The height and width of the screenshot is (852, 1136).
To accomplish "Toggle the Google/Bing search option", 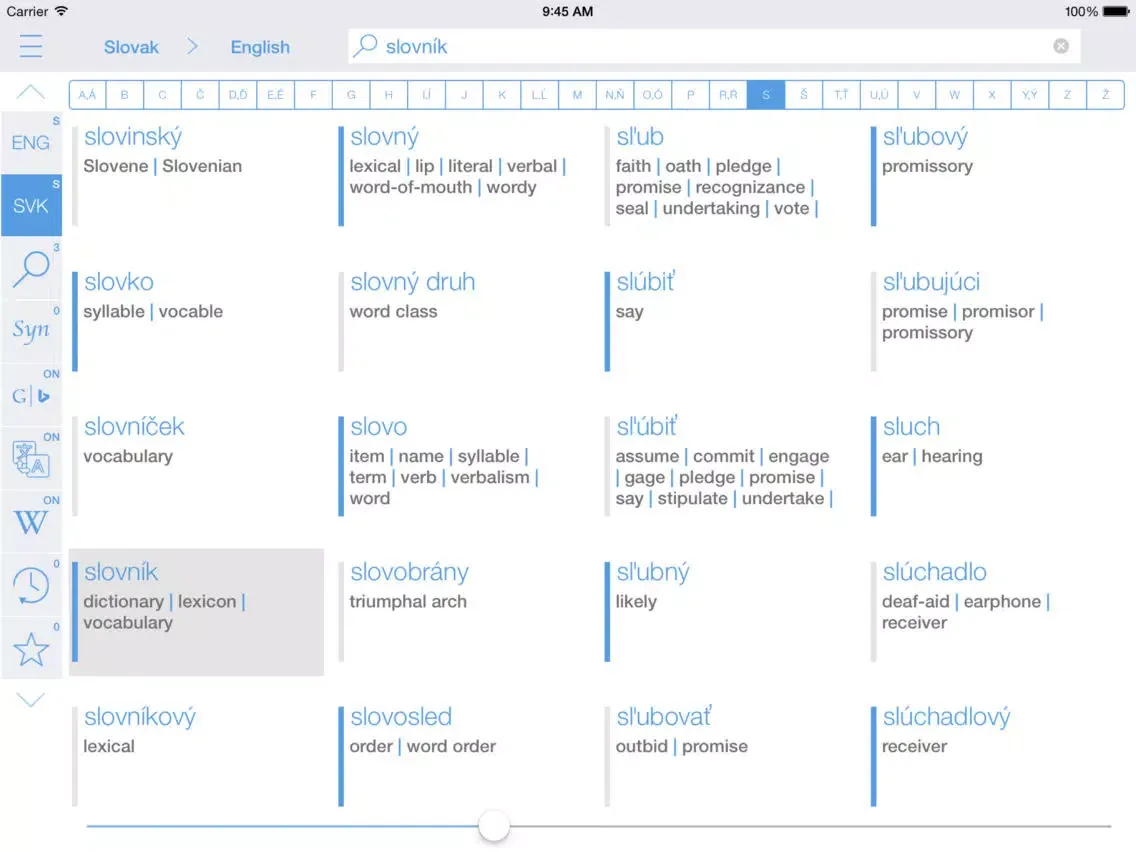I will 31,395.
